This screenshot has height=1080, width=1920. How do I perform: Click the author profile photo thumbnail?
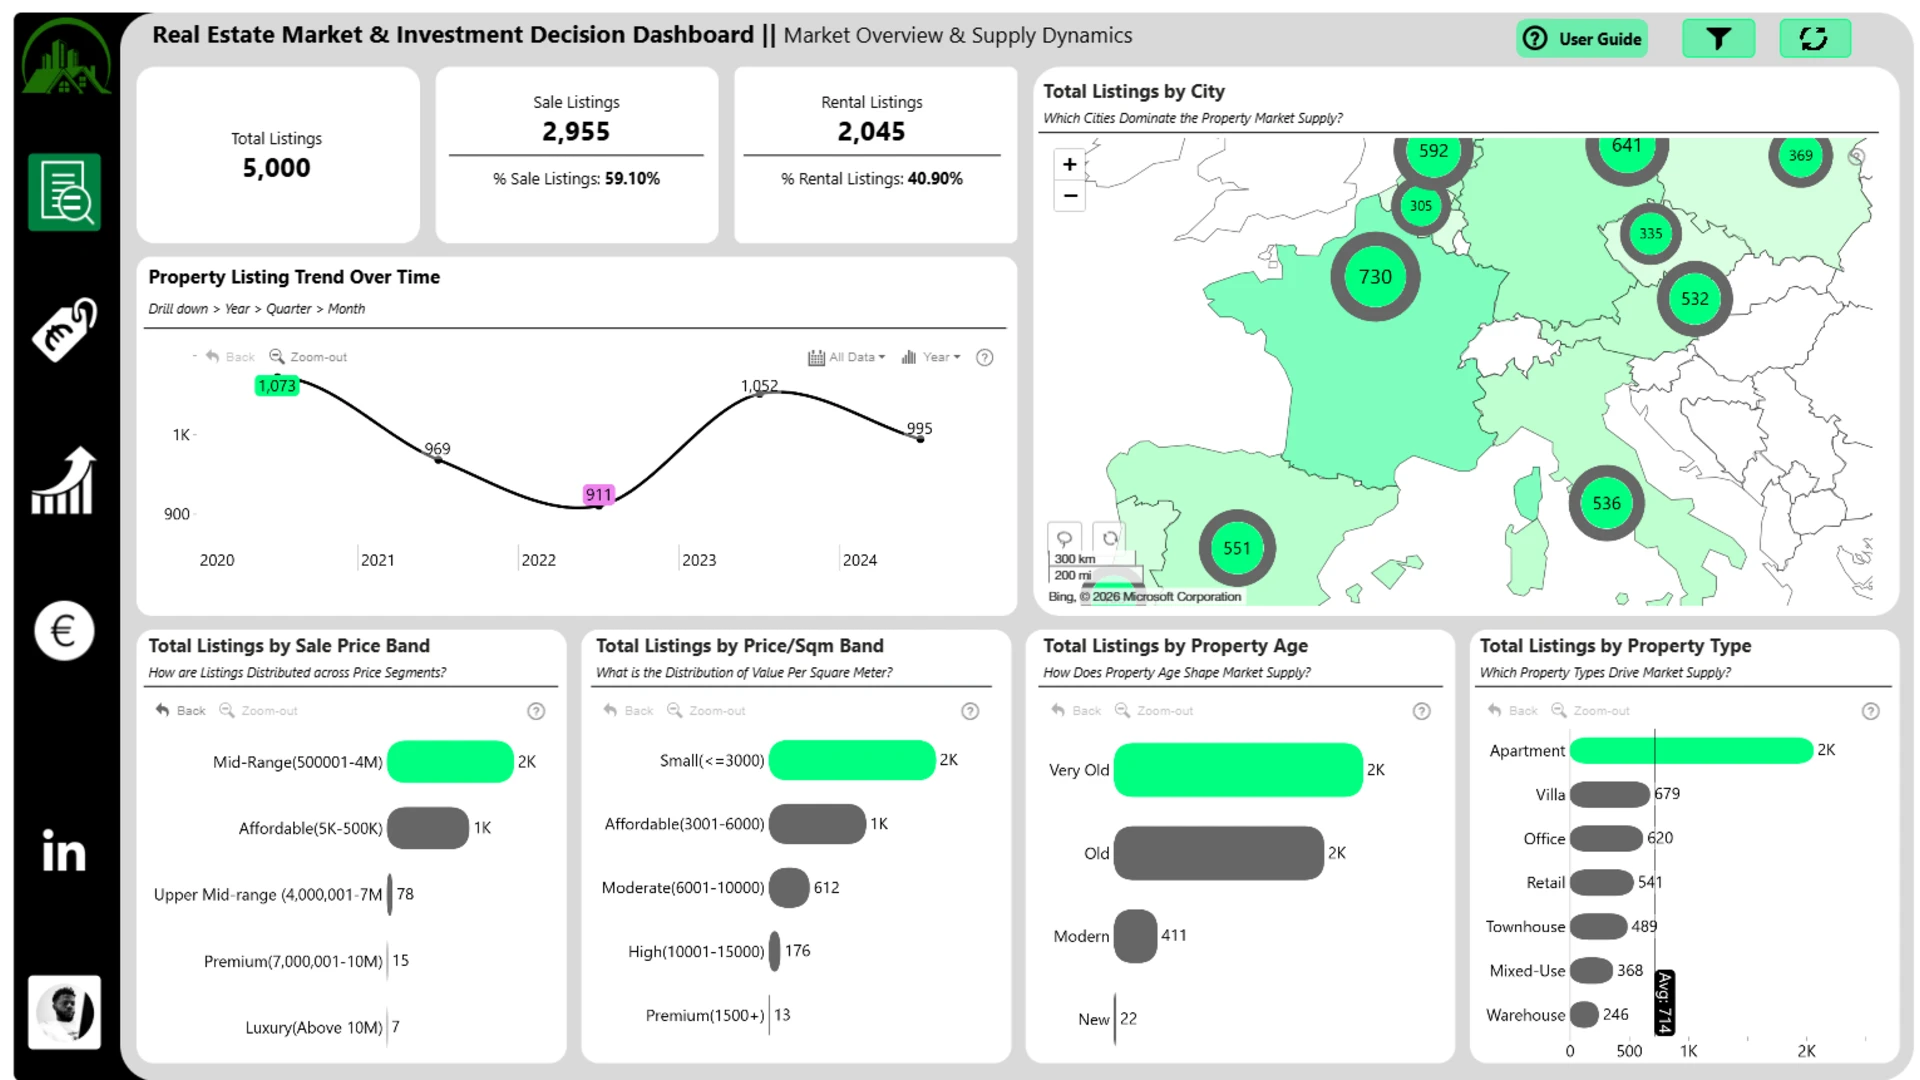click(x=64, y=1012)
